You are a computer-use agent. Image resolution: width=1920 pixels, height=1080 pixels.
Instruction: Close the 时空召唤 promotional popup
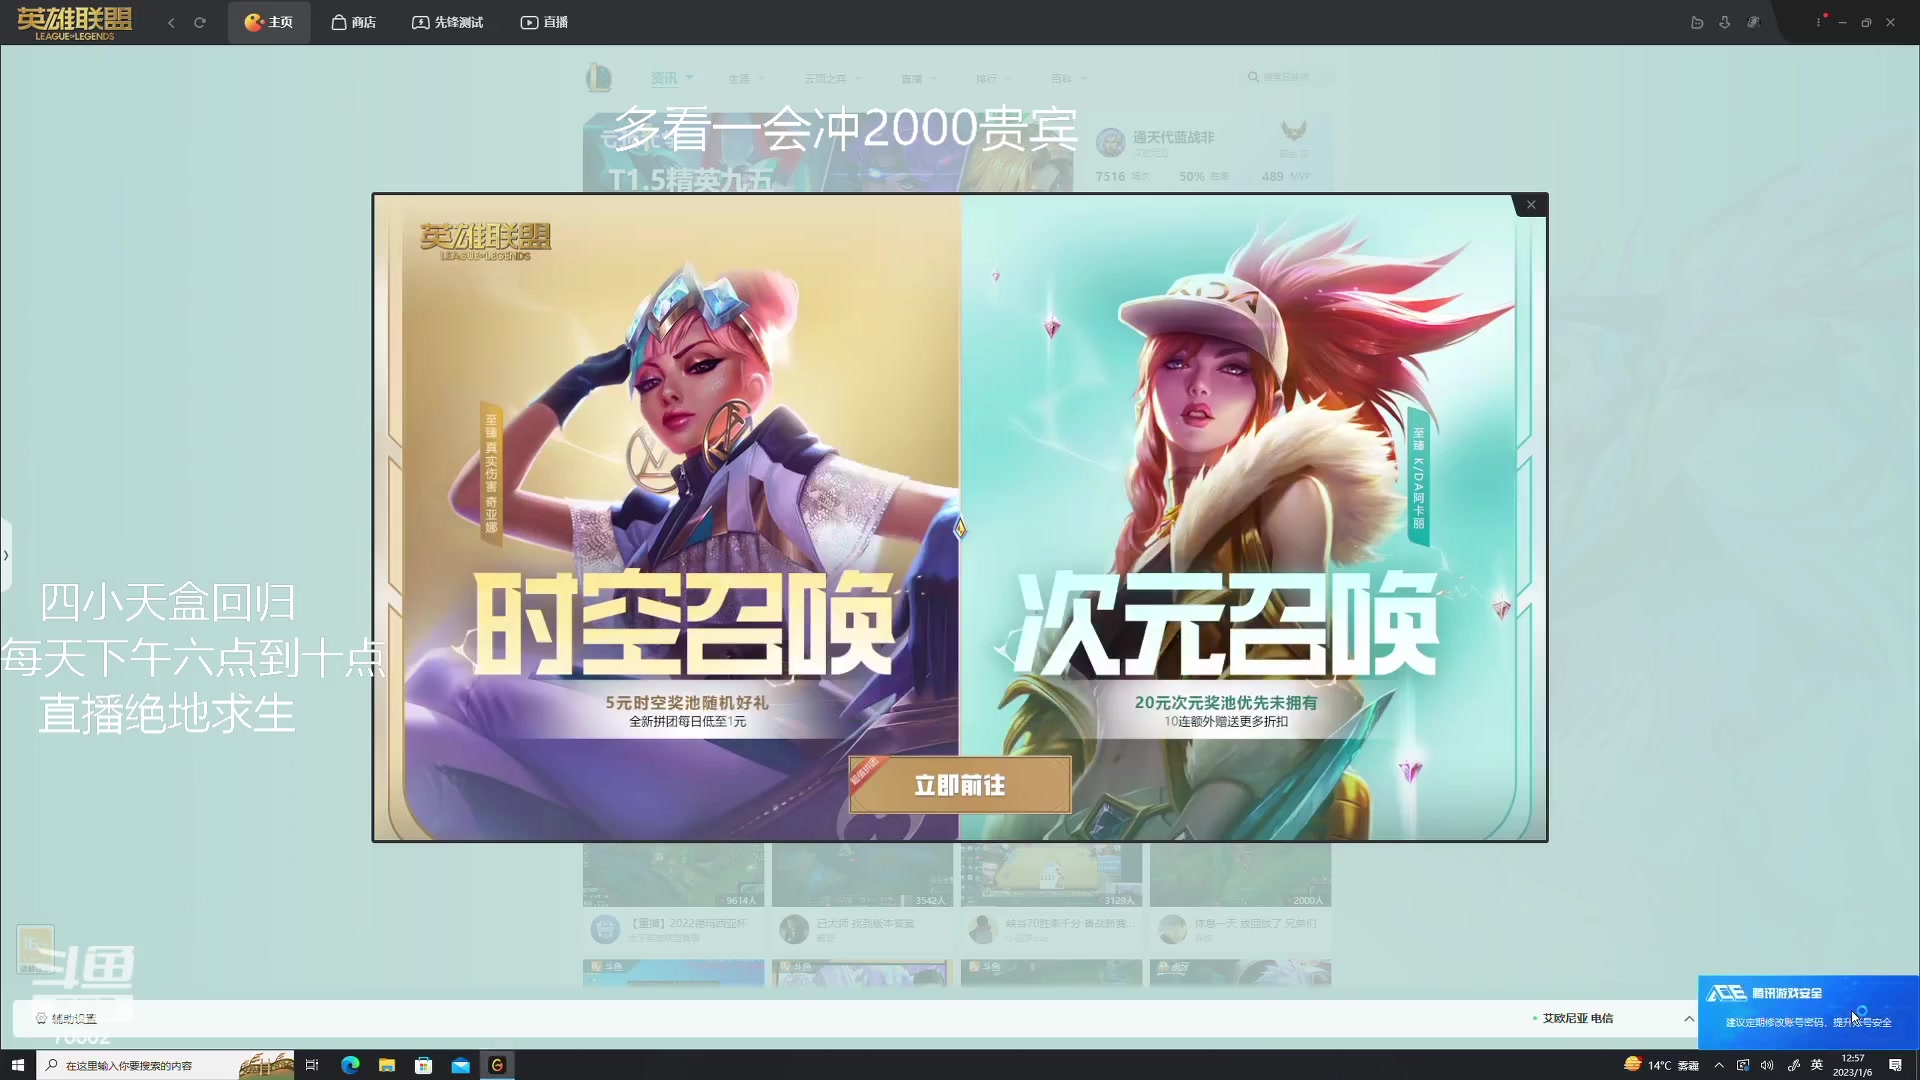tap(1530, 205)
